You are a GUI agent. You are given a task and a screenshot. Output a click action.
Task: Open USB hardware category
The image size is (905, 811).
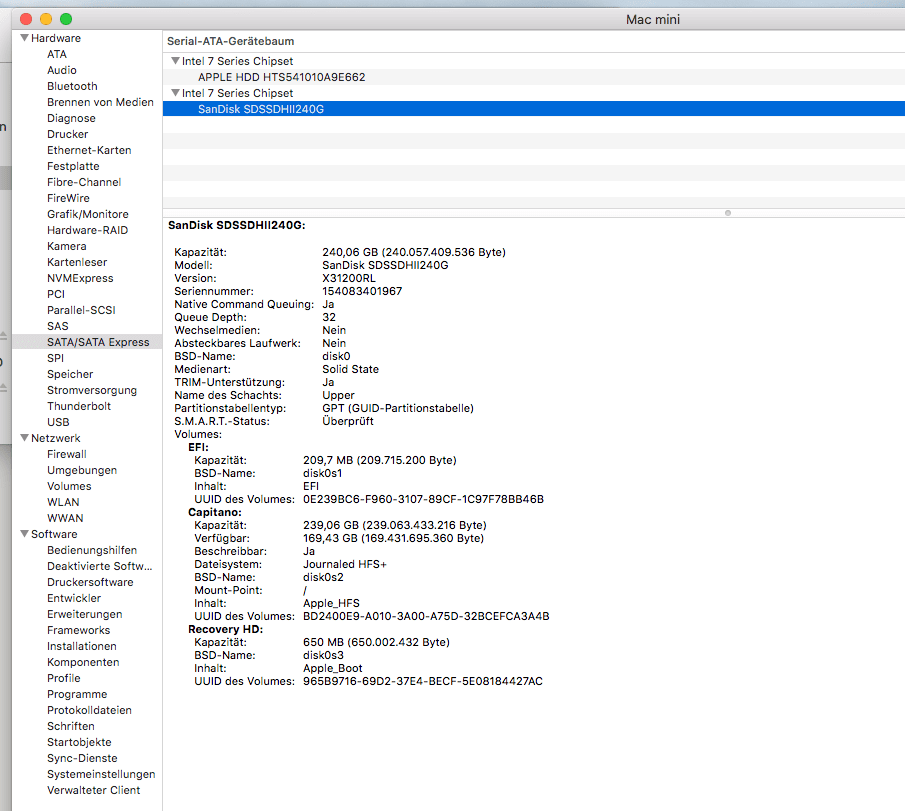(x=58, y=422)
